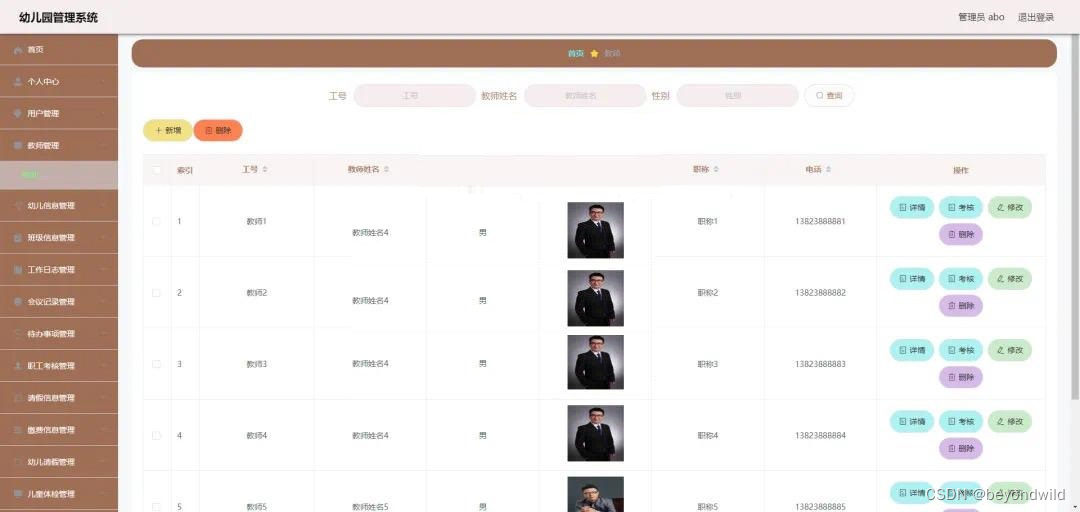Click the 工号 search input field
The width and height of the screenshot is (1080, 512).
415,96
